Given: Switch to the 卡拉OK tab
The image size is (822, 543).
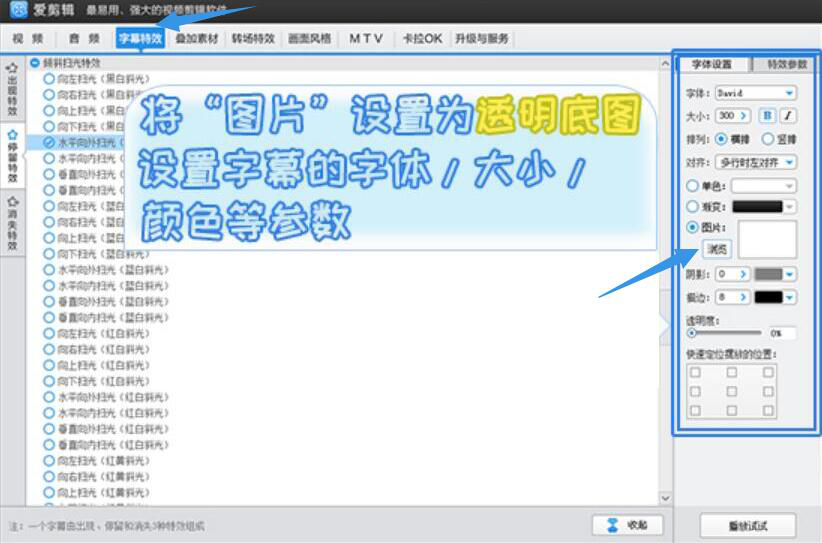Looking at the screenshot, I should (x=423, y=38).
